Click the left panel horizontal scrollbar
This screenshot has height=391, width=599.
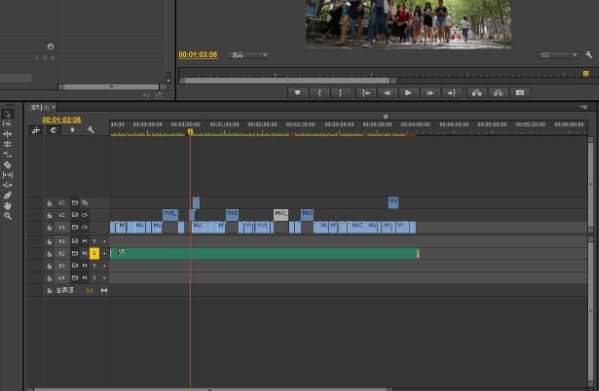[x=112, y=87]
